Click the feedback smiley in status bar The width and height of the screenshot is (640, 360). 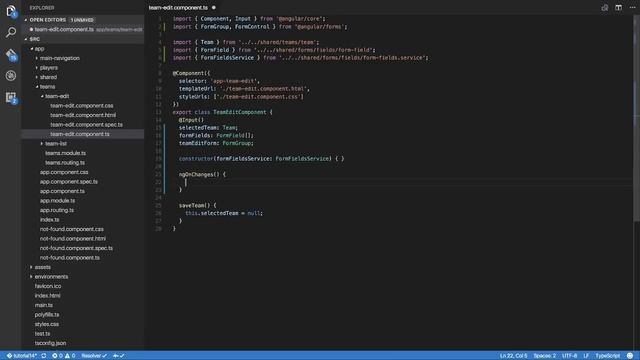coord(630,356)
